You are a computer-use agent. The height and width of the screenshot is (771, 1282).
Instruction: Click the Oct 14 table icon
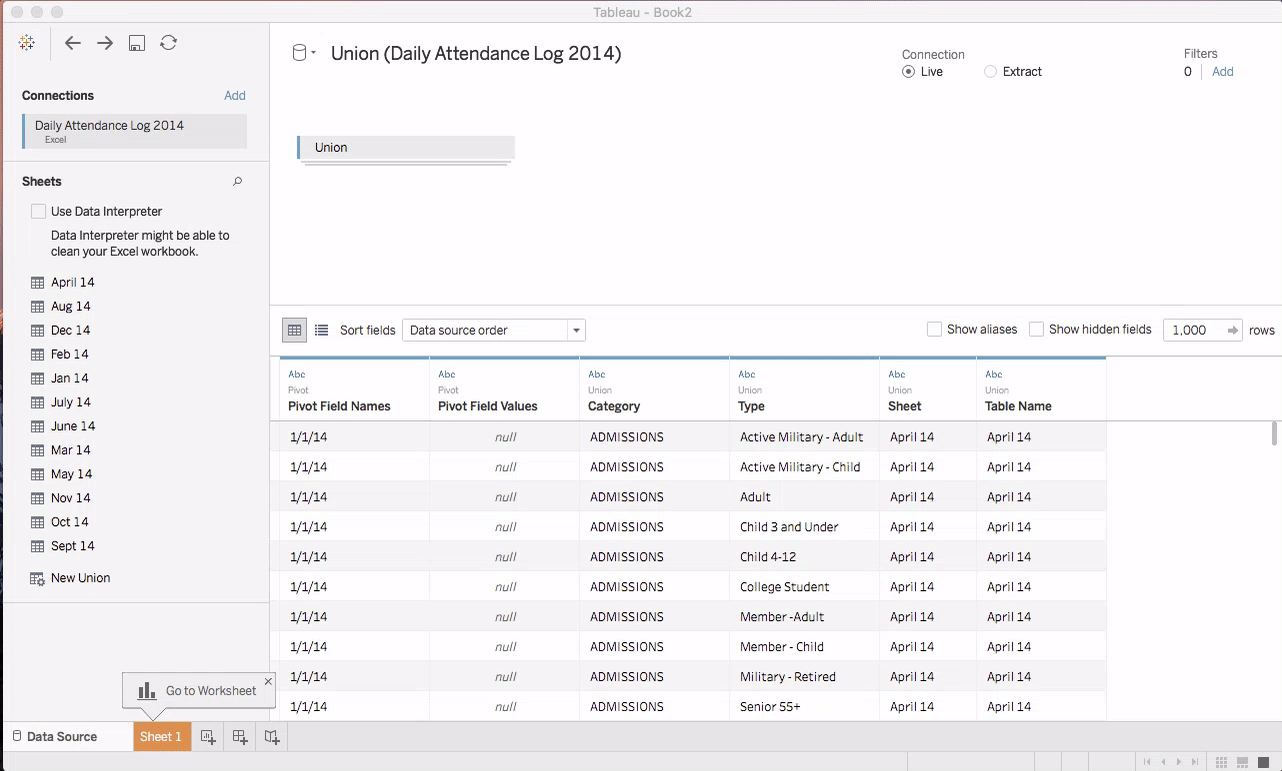click(38, 523)
